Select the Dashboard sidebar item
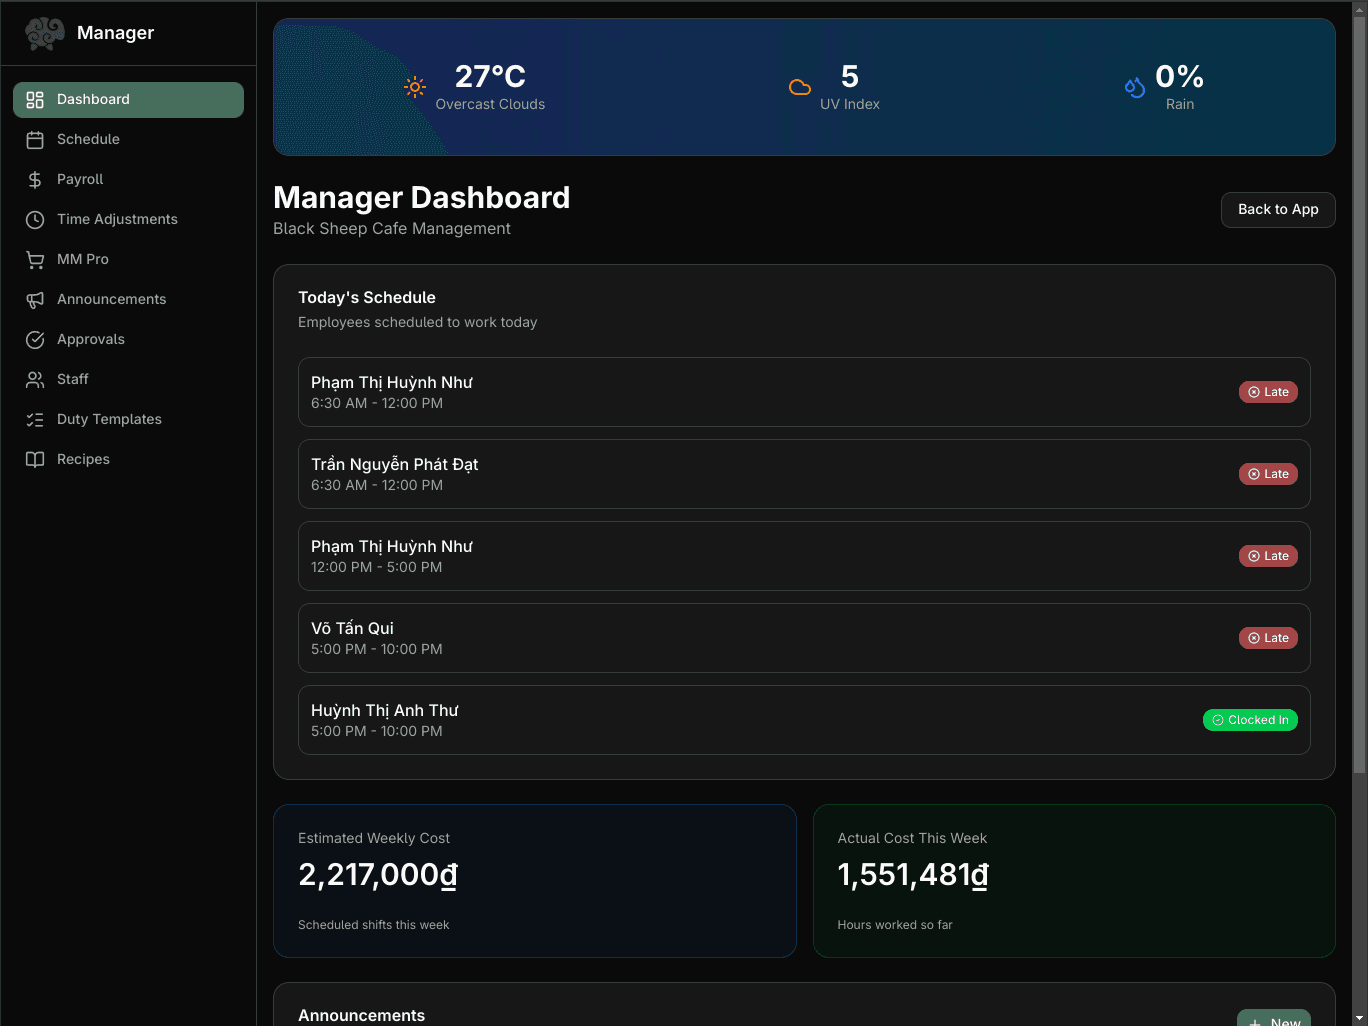 coord(128,99)
